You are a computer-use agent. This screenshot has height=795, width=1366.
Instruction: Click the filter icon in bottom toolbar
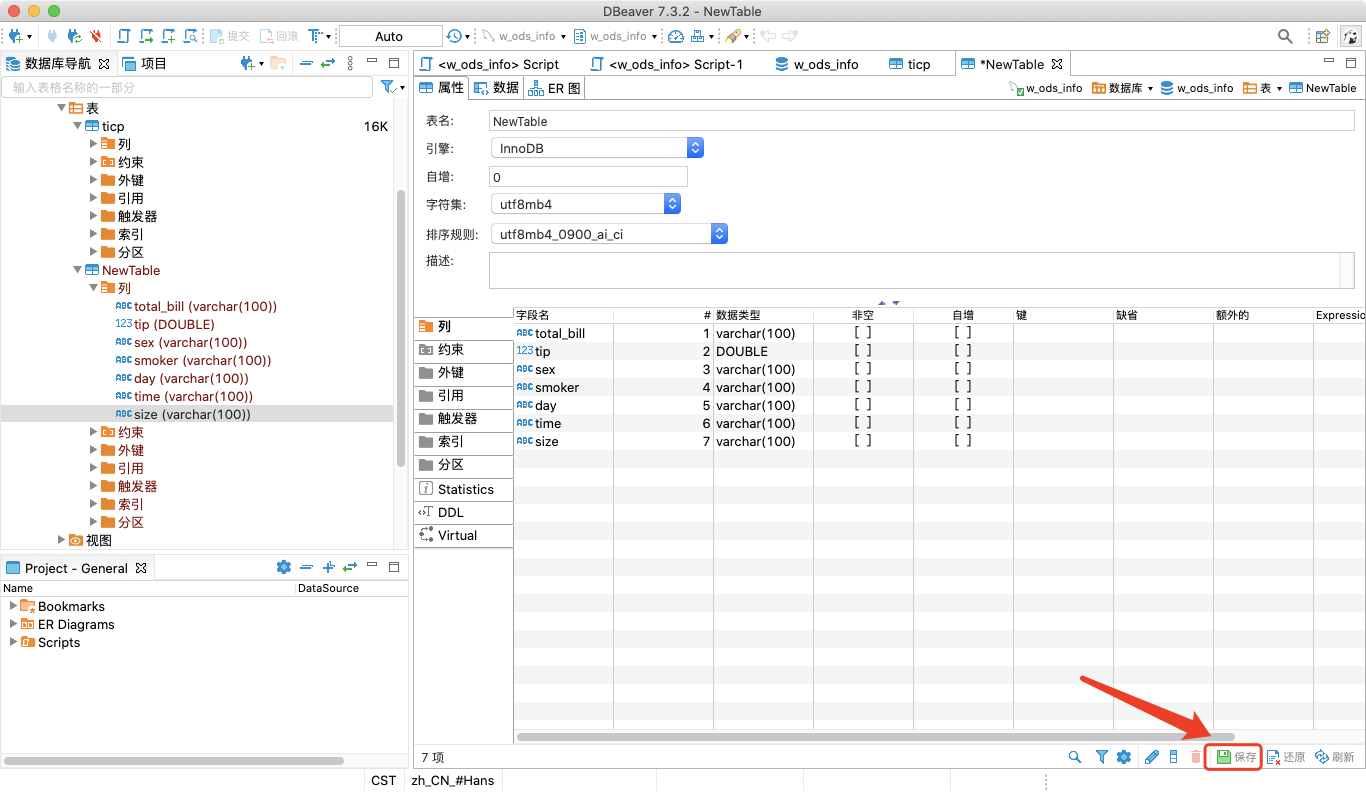coord(1101,757)
